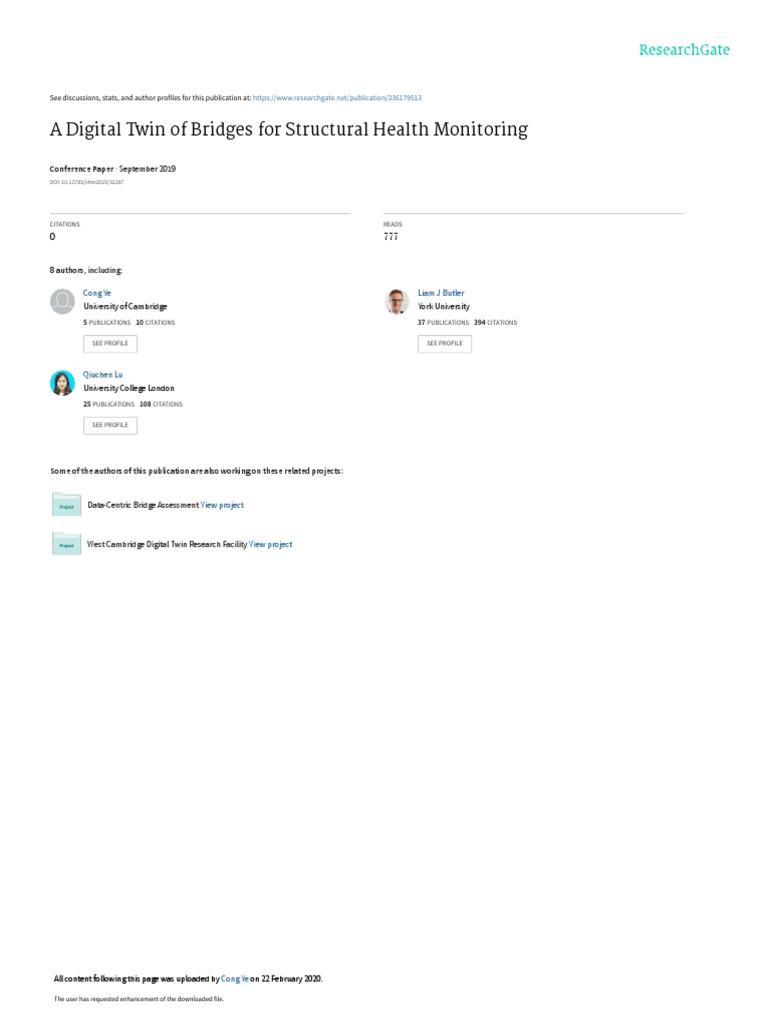Image resolution: width=768 pixels, height=1024 pixels.
Task: Open Cong Ye's name link in author list
Action: 90,293
